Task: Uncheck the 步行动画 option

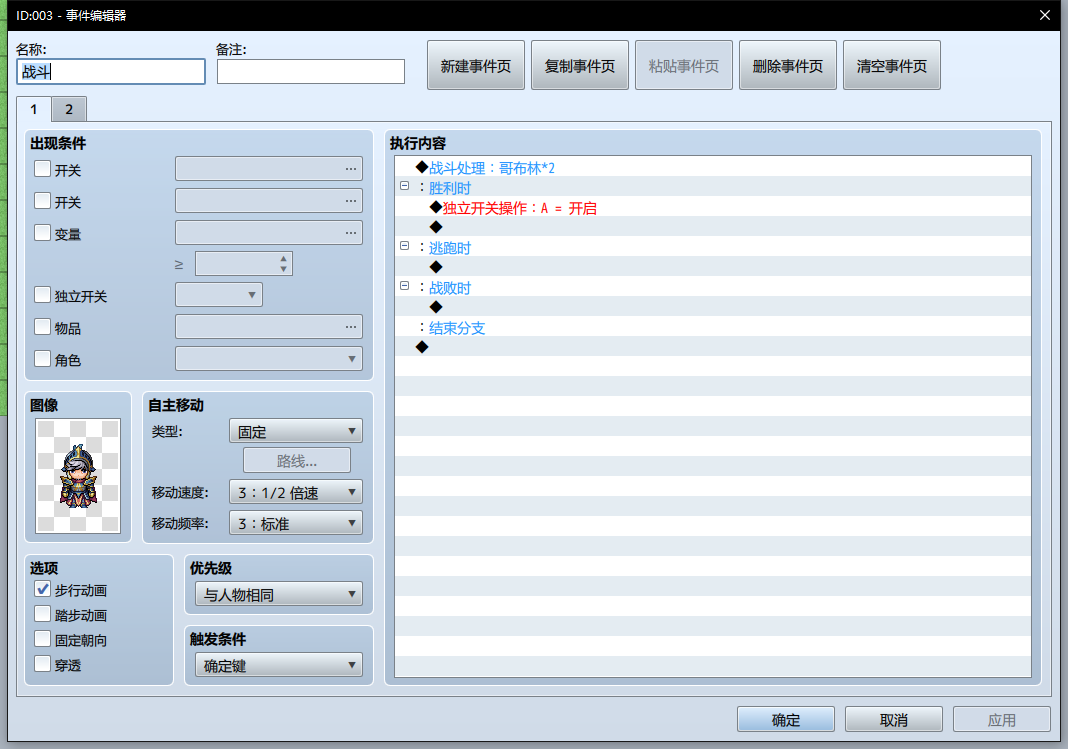Action: click(x=42, y=589)
